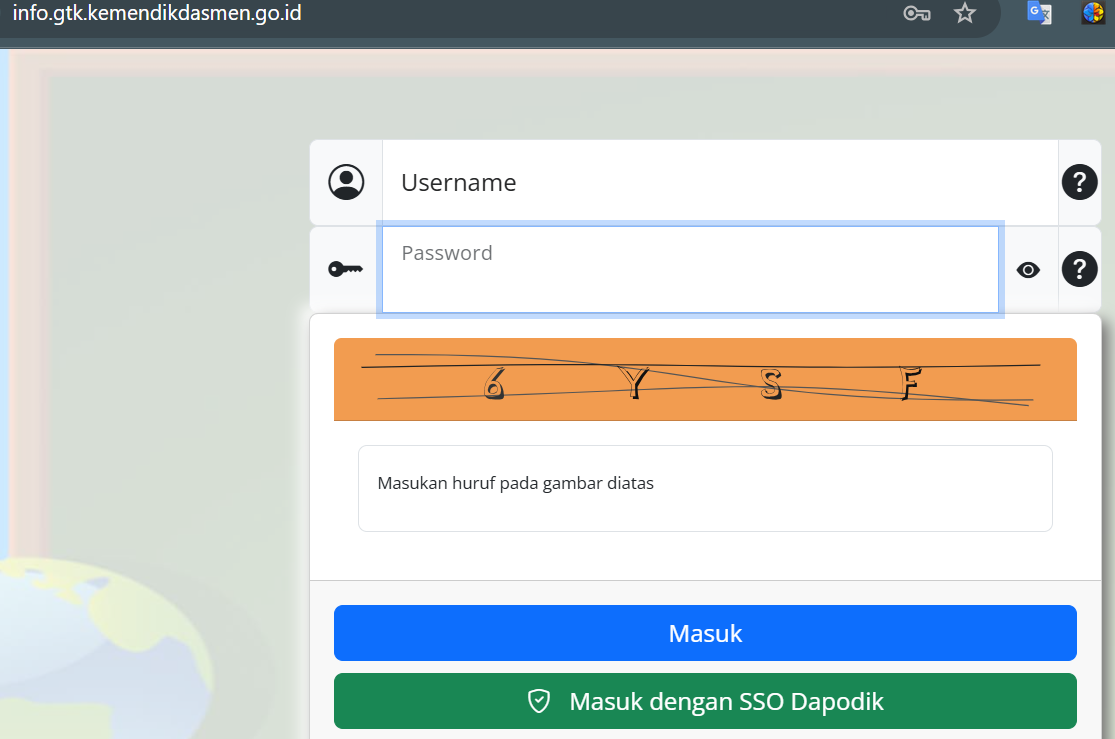Bookmark this page with the star icon
This screenshot has height=739, width=1115.
point(965,13)
